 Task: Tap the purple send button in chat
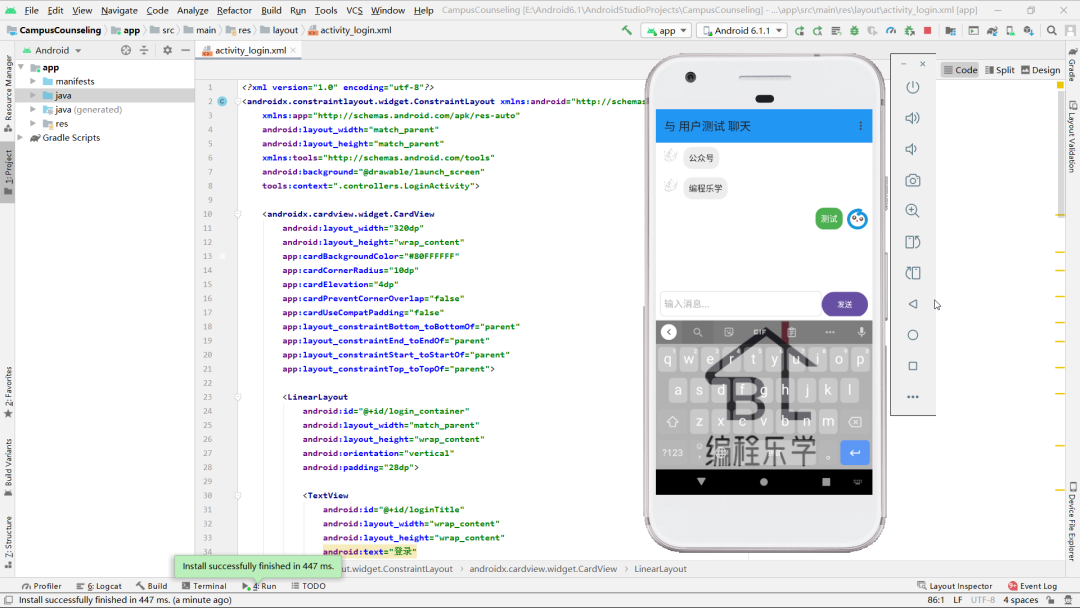pyautogui.click(x=844, y=304)
